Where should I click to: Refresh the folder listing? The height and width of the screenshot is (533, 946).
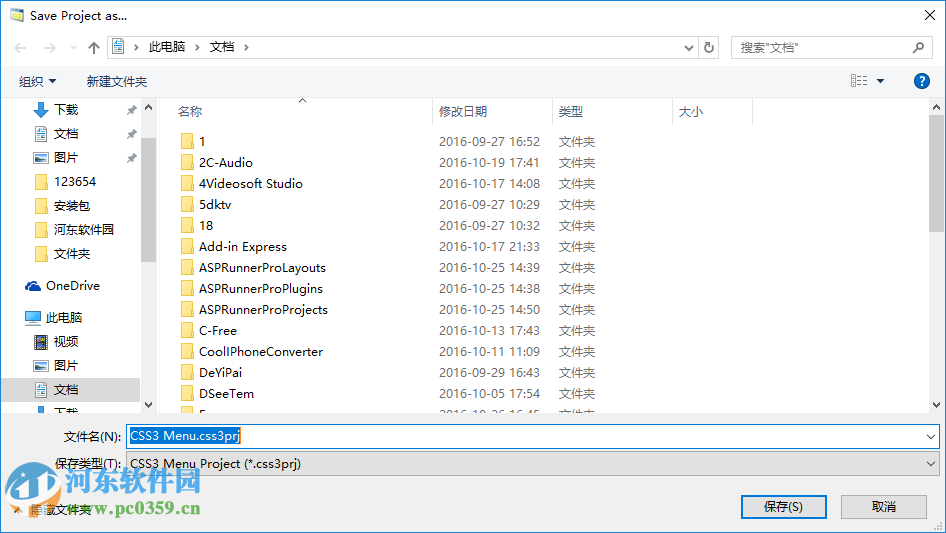(709, 47)
